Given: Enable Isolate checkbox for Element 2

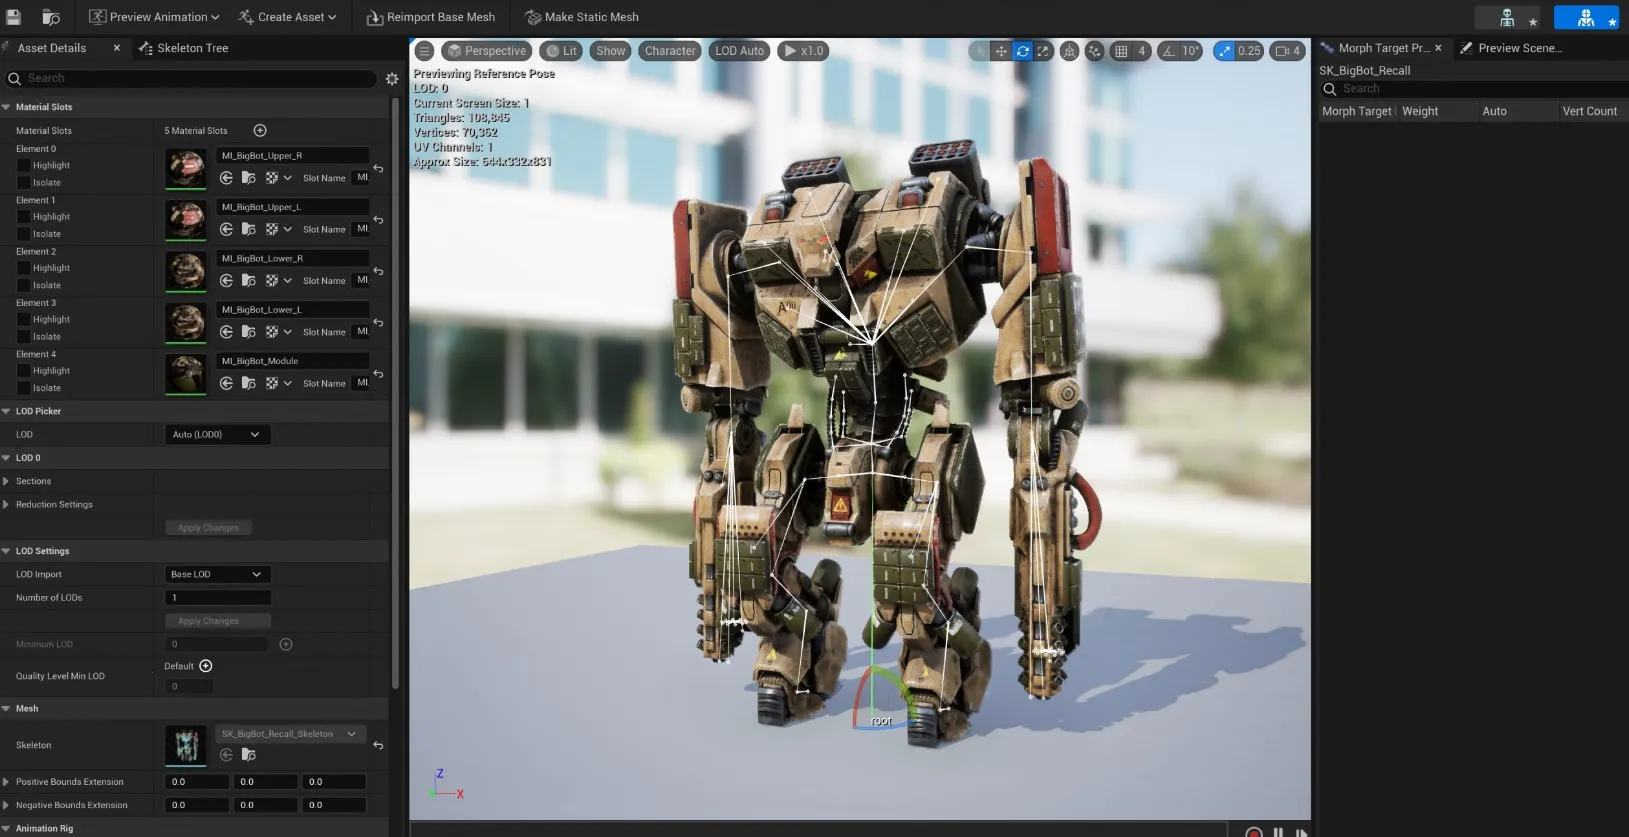Looking at the screenshot, I should [x=24, y=285].
